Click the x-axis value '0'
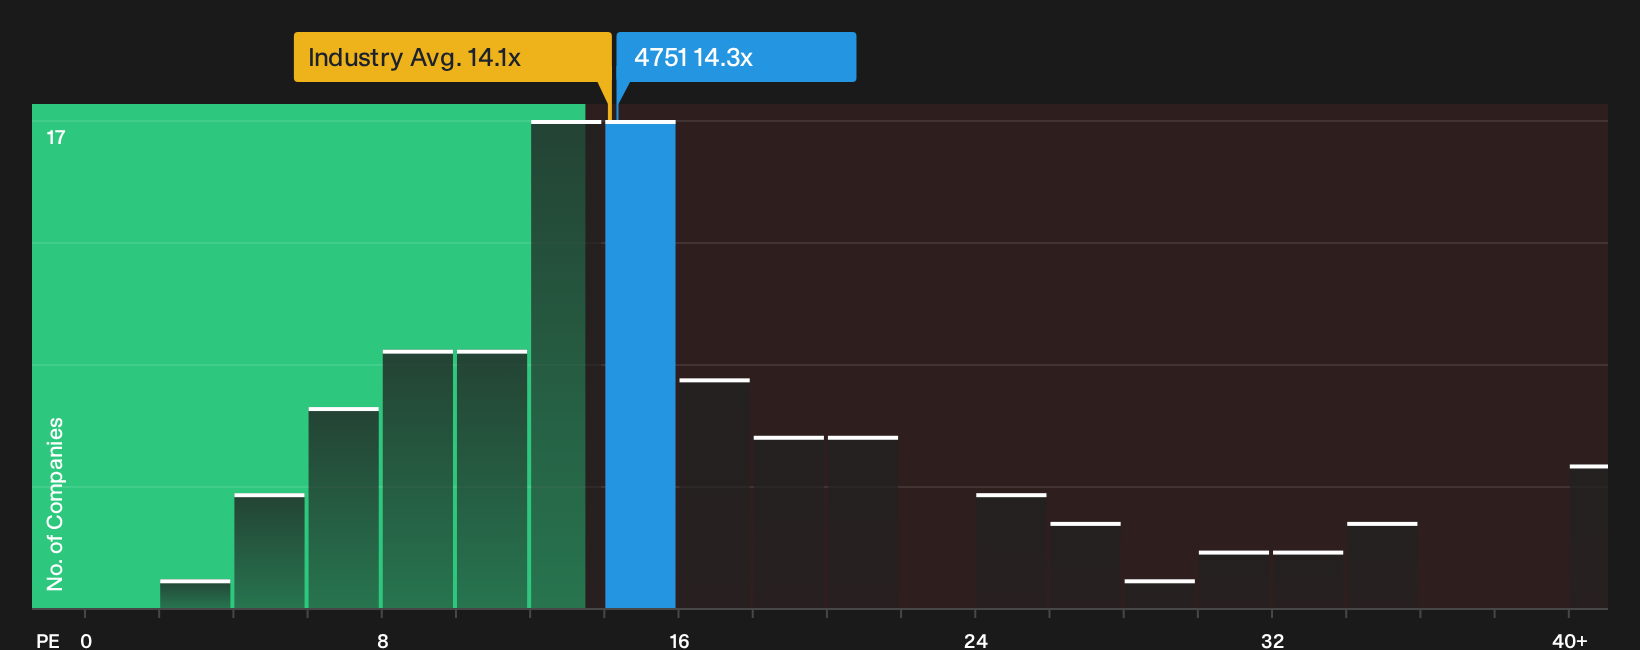The image size is (1640, 650). pos(86,640)
